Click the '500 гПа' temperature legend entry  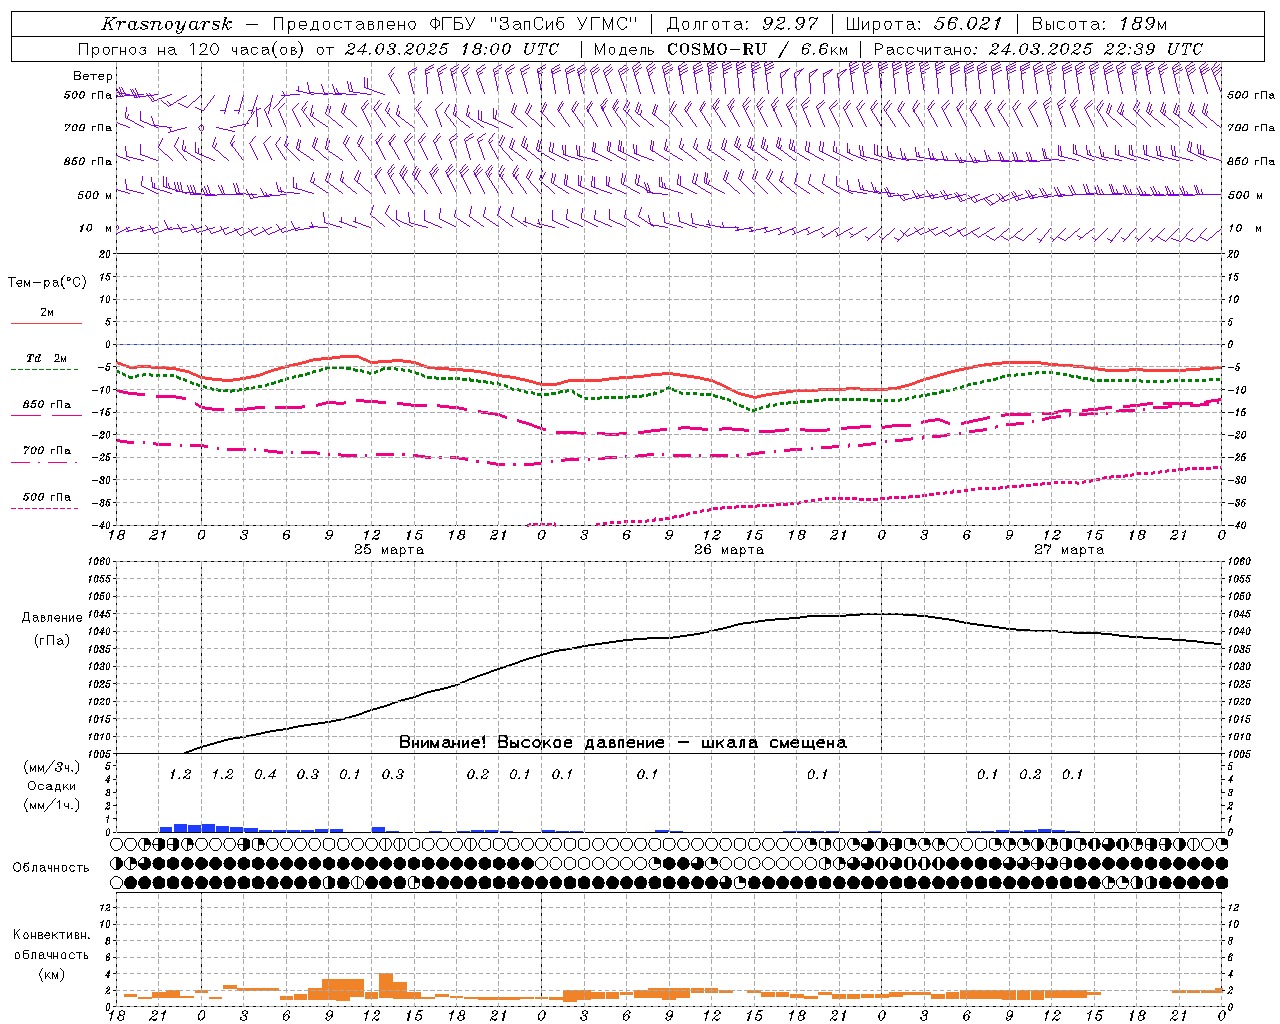47,497
